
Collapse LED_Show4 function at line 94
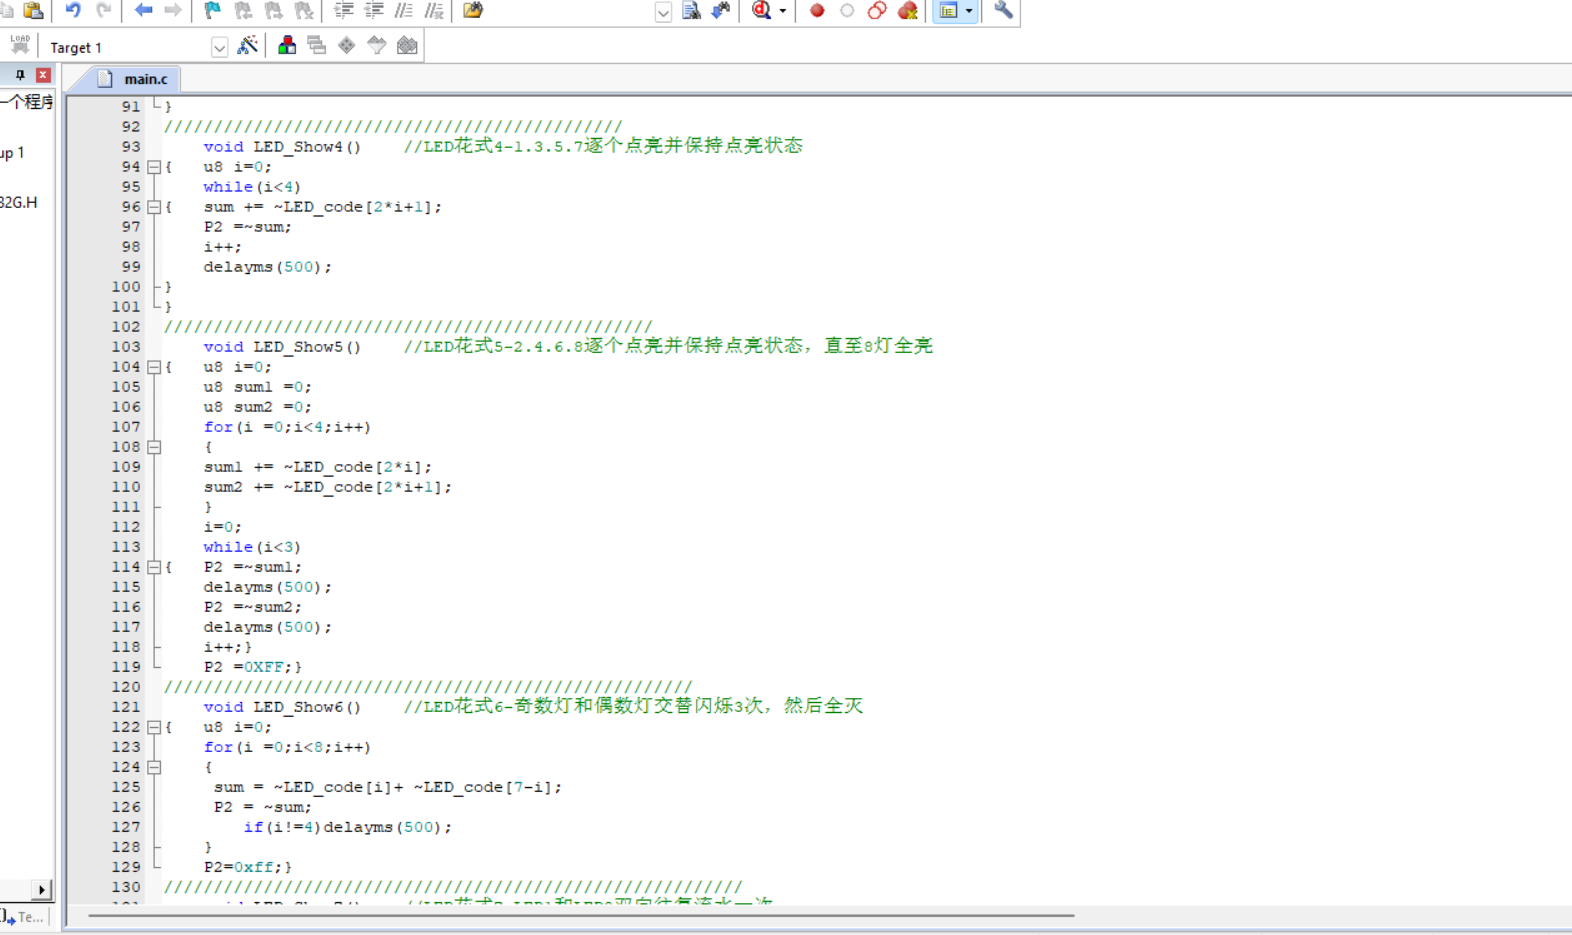click(154, 167)
